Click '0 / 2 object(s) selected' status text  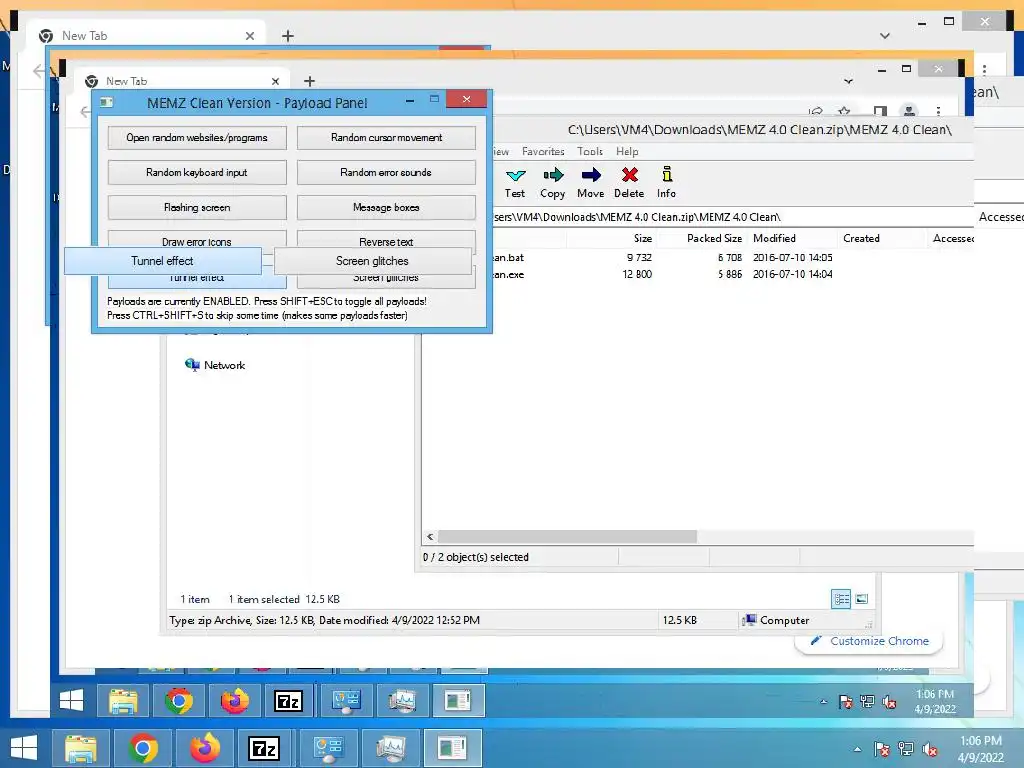(x=475, y=557)
